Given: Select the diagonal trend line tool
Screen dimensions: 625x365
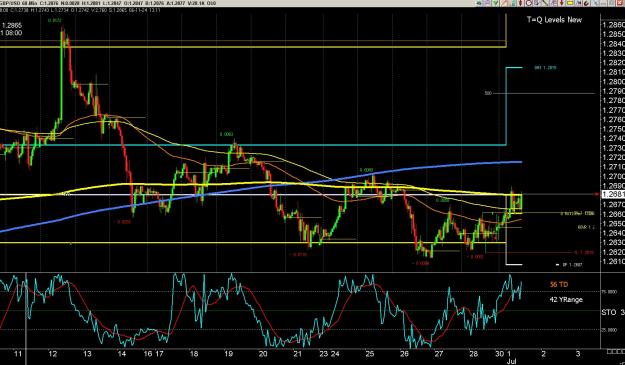Looking at the screenshot, I should click(x=545, y=3).
